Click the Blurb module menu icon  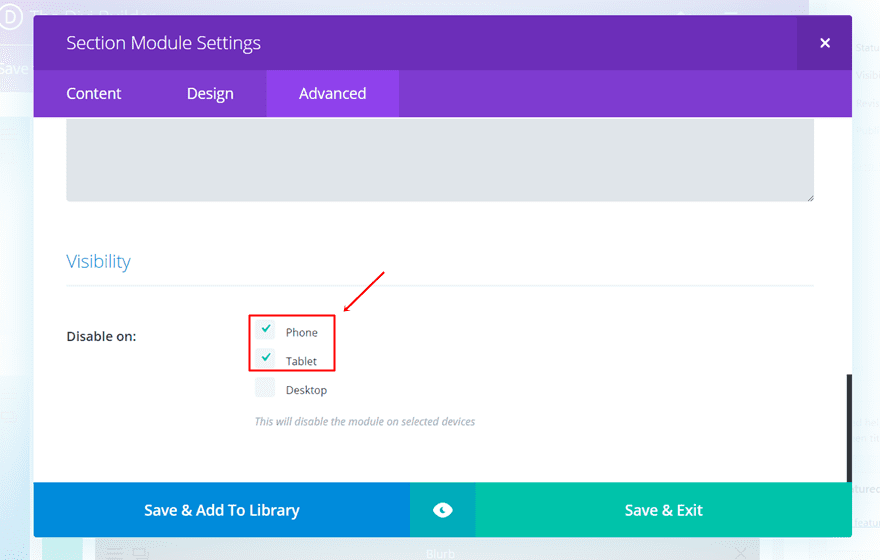pos(115,552)
